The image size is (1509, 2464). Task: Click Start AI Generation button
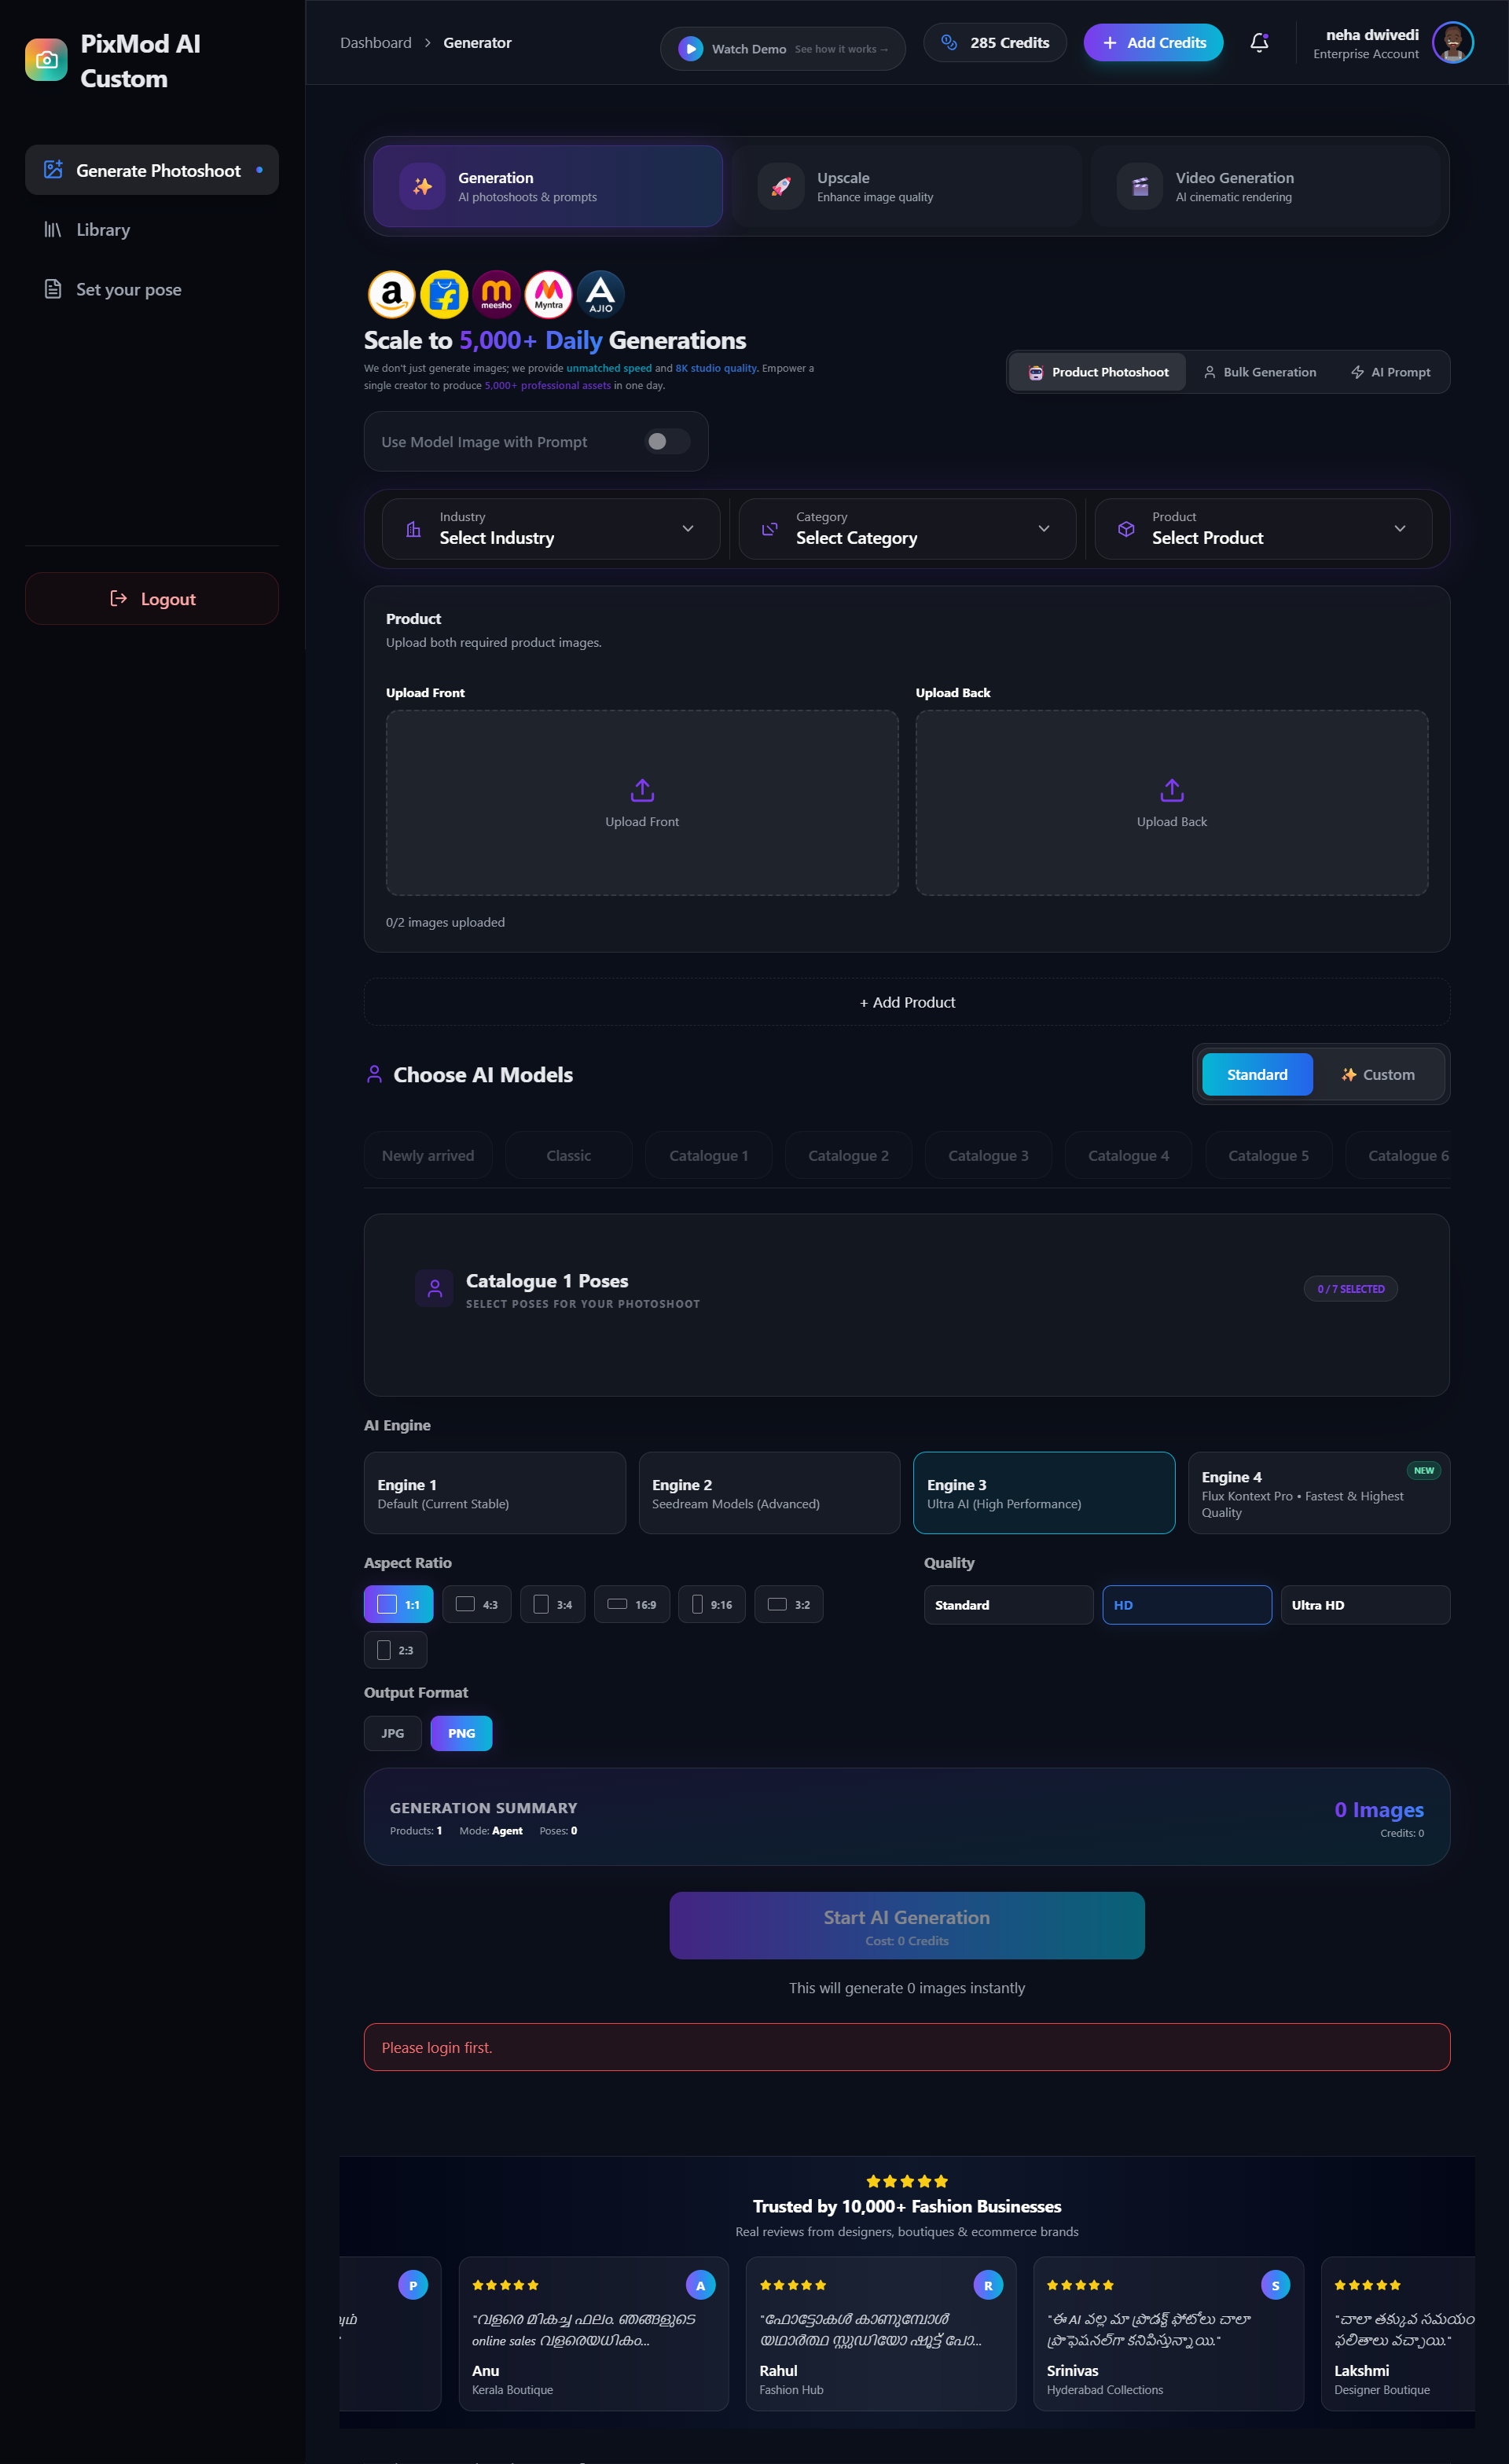907,1926
